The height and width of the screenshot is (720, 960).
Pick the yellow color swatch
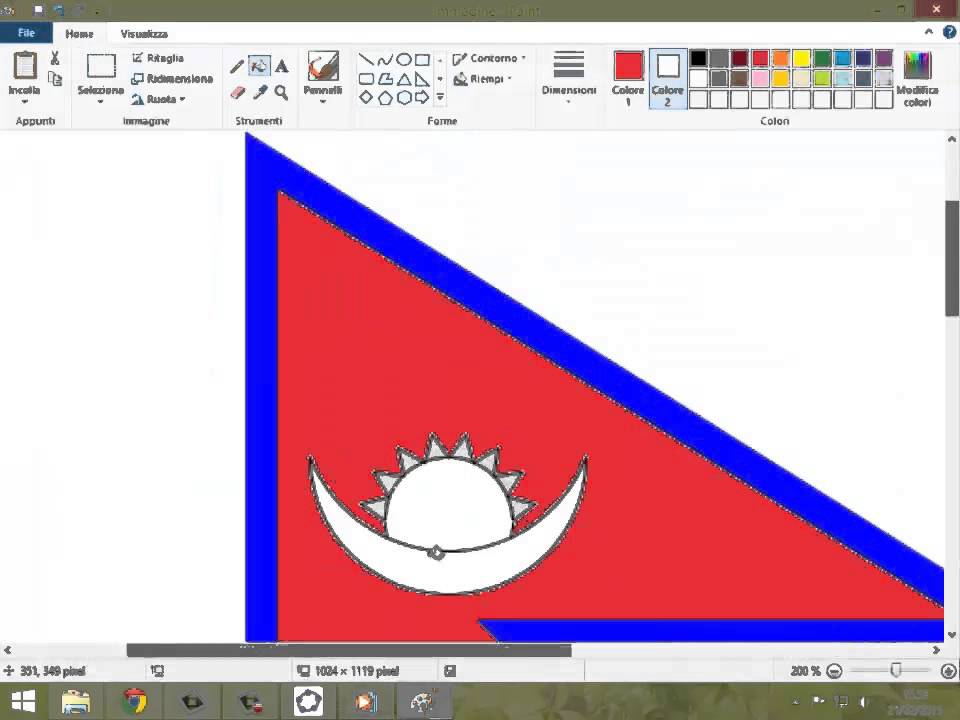(801, 58)
